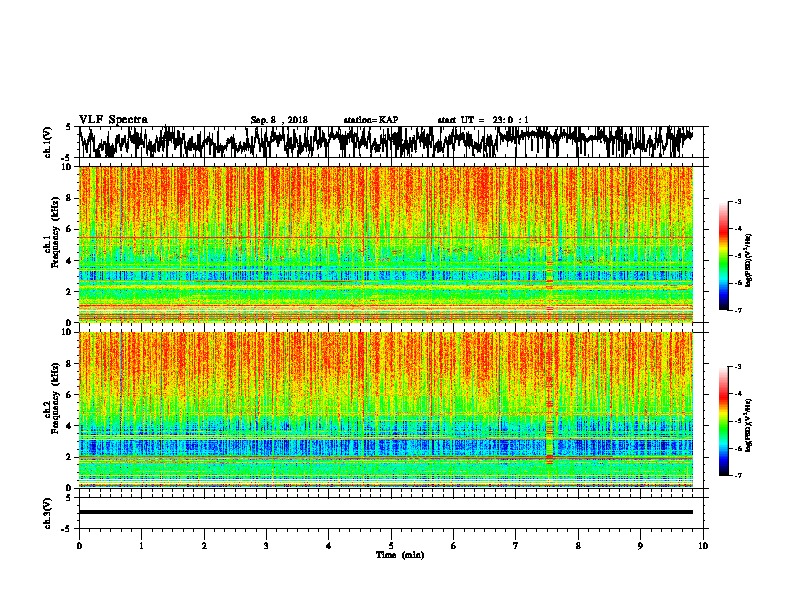Click the ch.2 spectrogram color scale bar

pyautogui.click(x=724, y=421)
